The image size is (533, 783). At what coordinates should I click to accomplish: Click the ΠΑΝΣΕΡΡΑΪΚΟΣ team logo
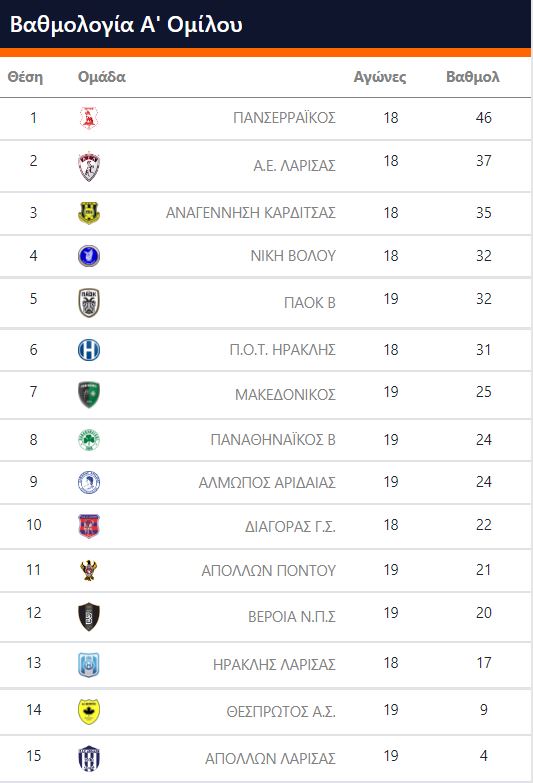coord(89,118)
